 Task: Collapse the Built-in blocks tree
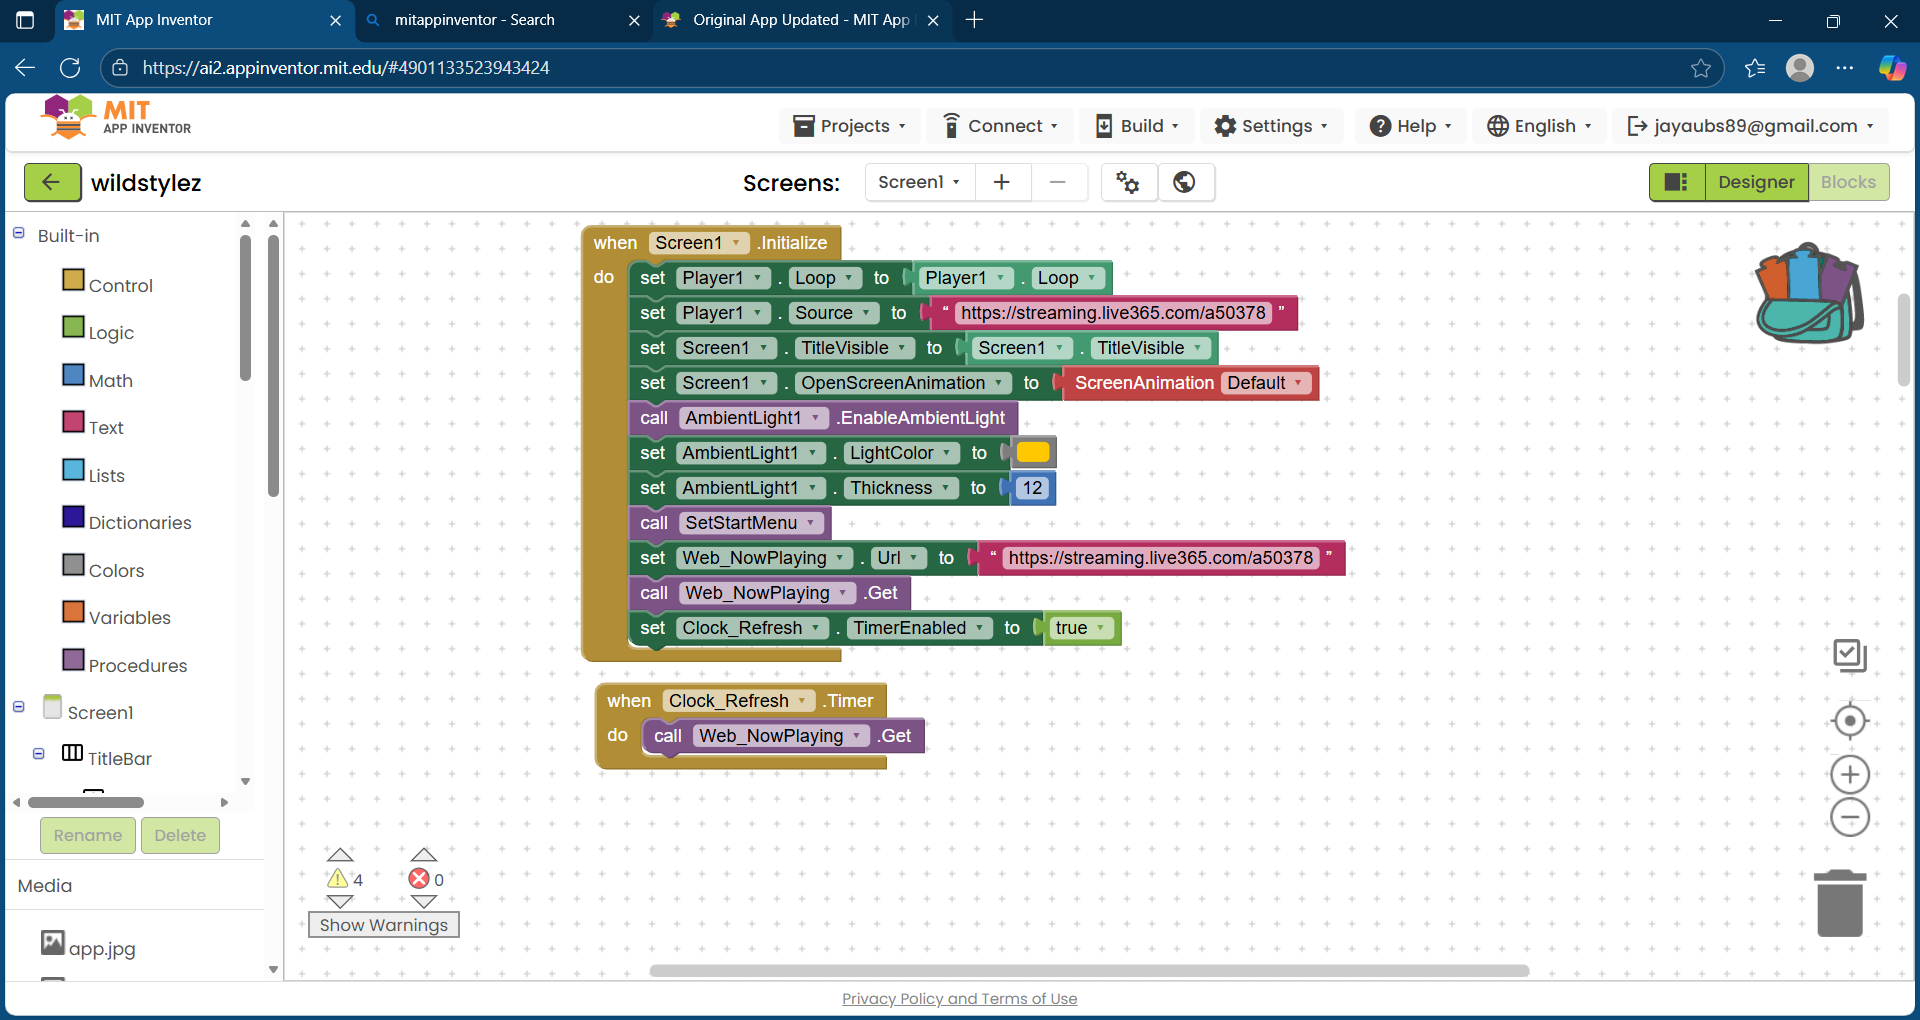click(x=19, y=234)
